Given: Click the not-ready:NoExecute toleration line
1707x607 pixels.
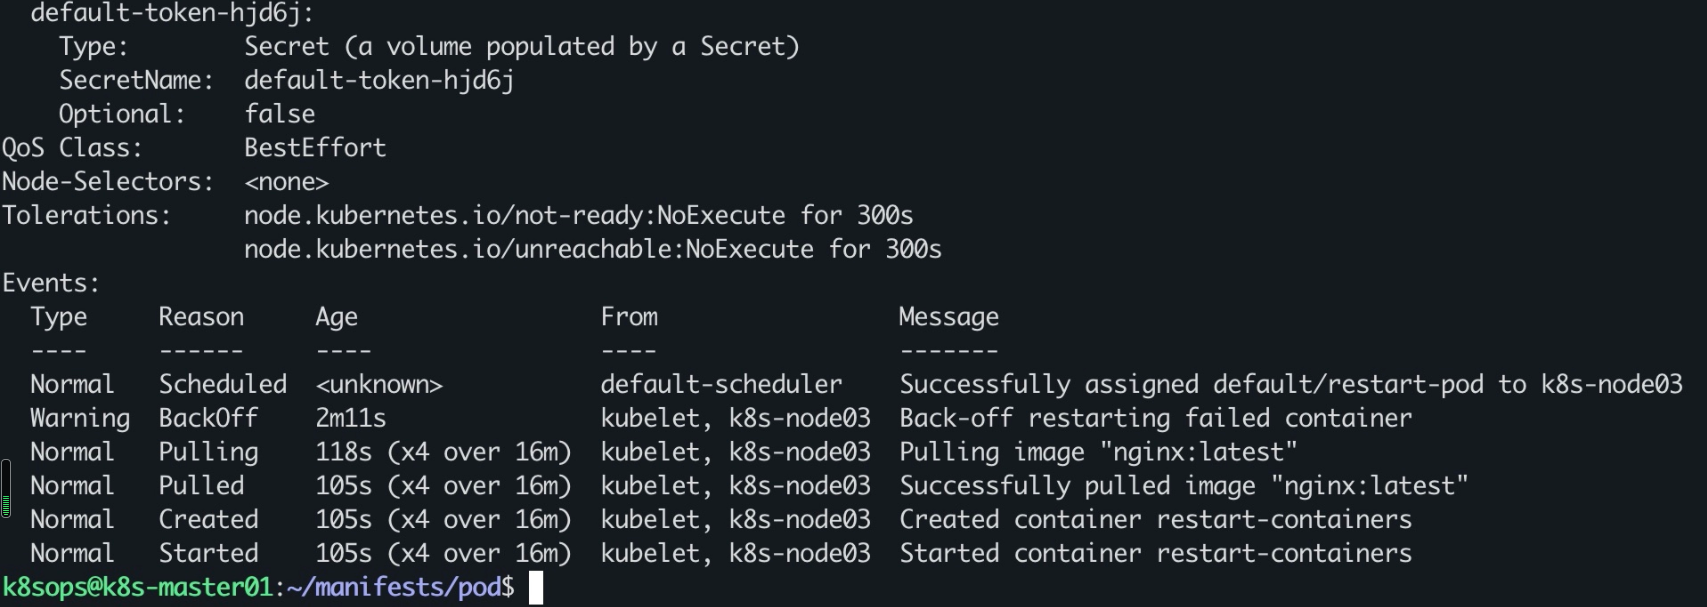Looking at the screenshot, I should point(578,215).
